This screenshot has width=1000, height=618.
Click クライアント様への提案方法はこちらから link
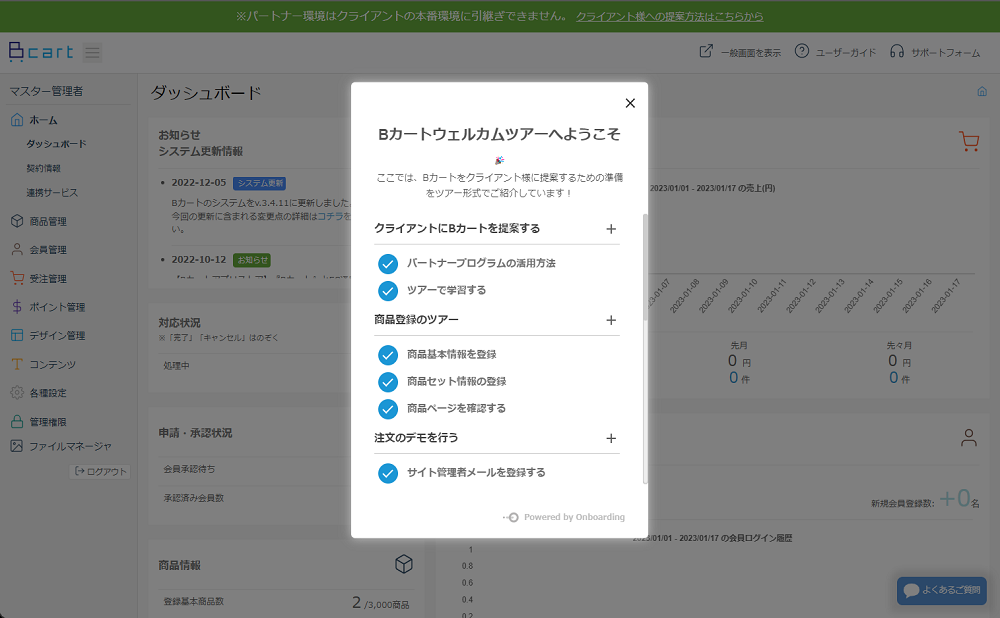point(670,16)
